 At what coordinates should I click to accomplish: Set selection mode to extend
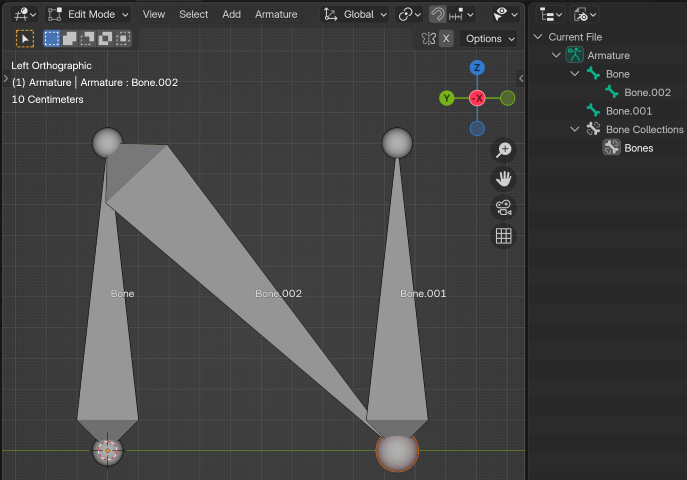click(70, 39)
